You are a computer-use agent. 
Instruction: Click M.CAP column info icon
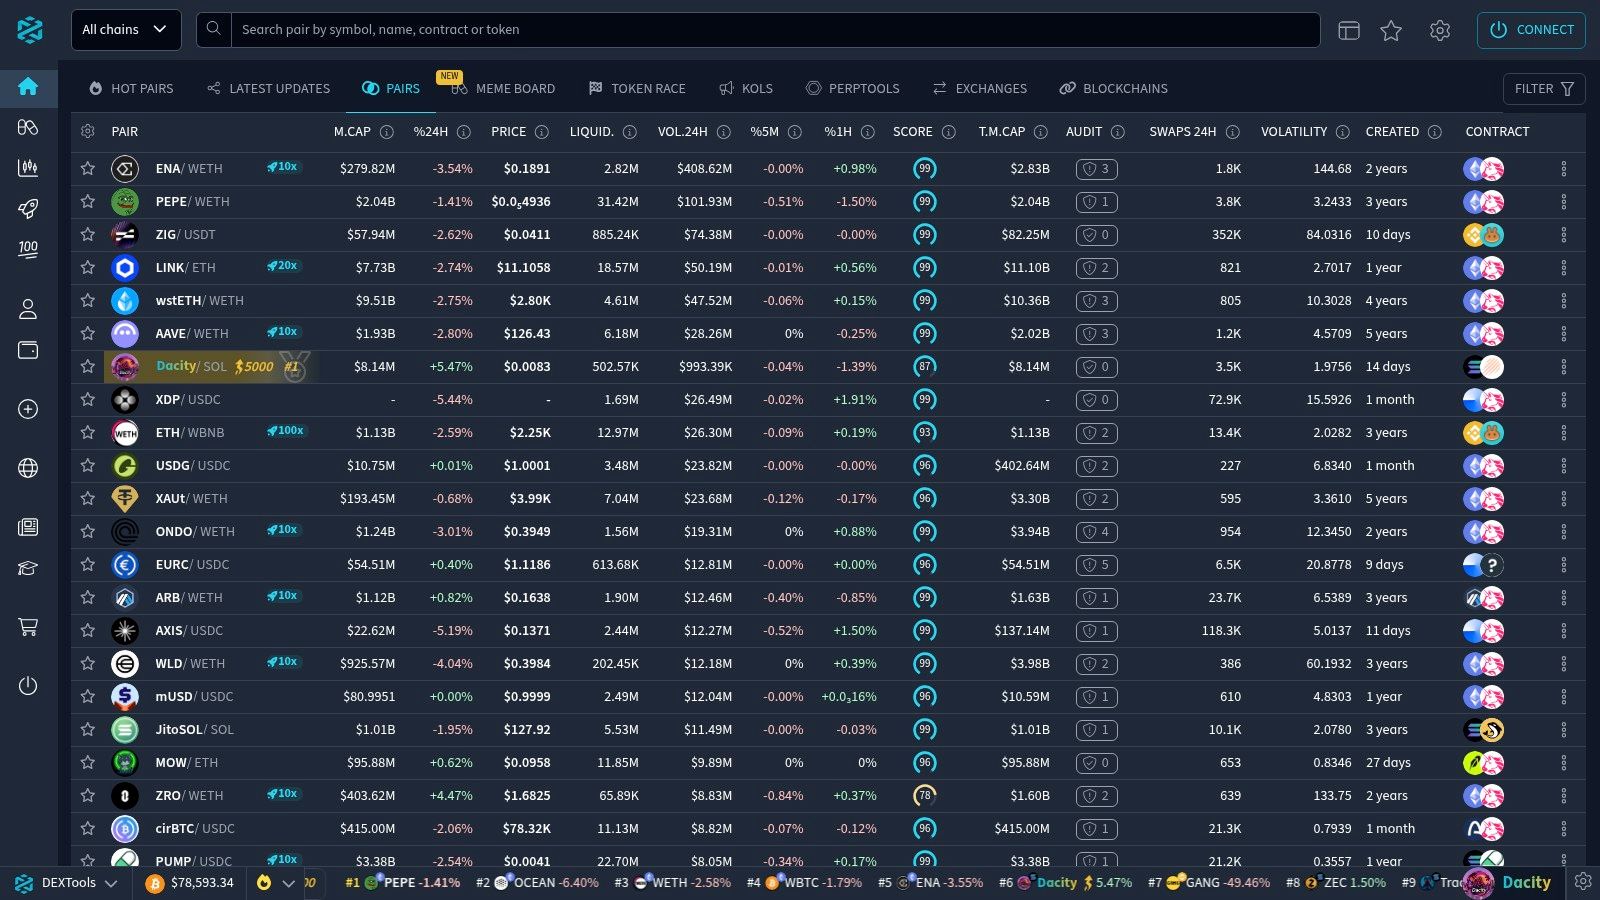click(387, 132)
